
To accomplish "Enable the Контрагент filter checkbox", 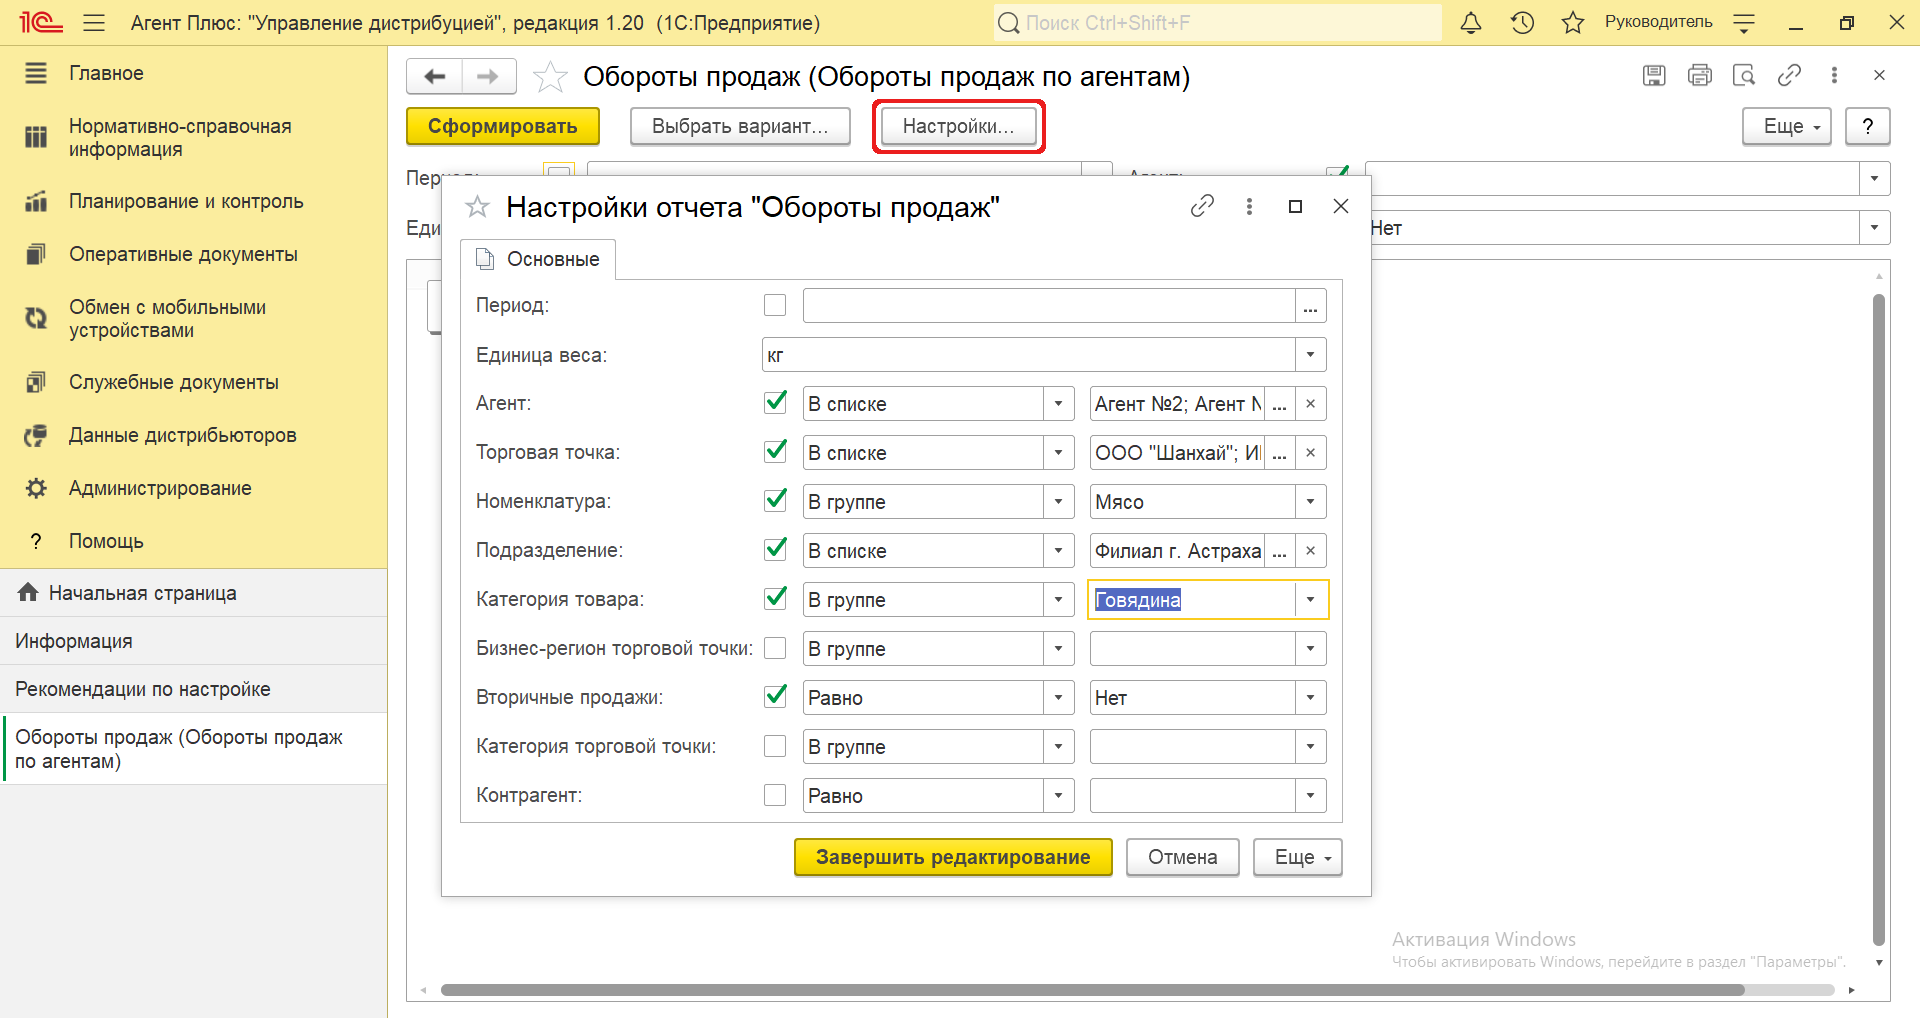I will tap(775, 795).
